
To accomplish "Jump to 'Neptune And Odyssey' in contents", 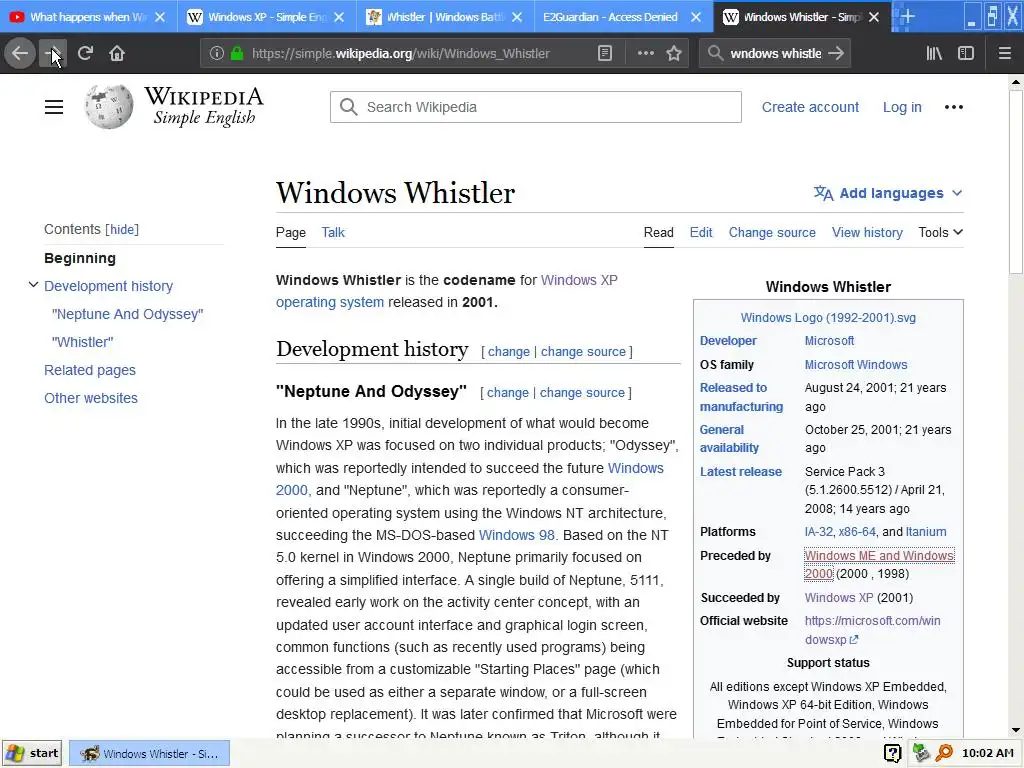I will (127, 314).
